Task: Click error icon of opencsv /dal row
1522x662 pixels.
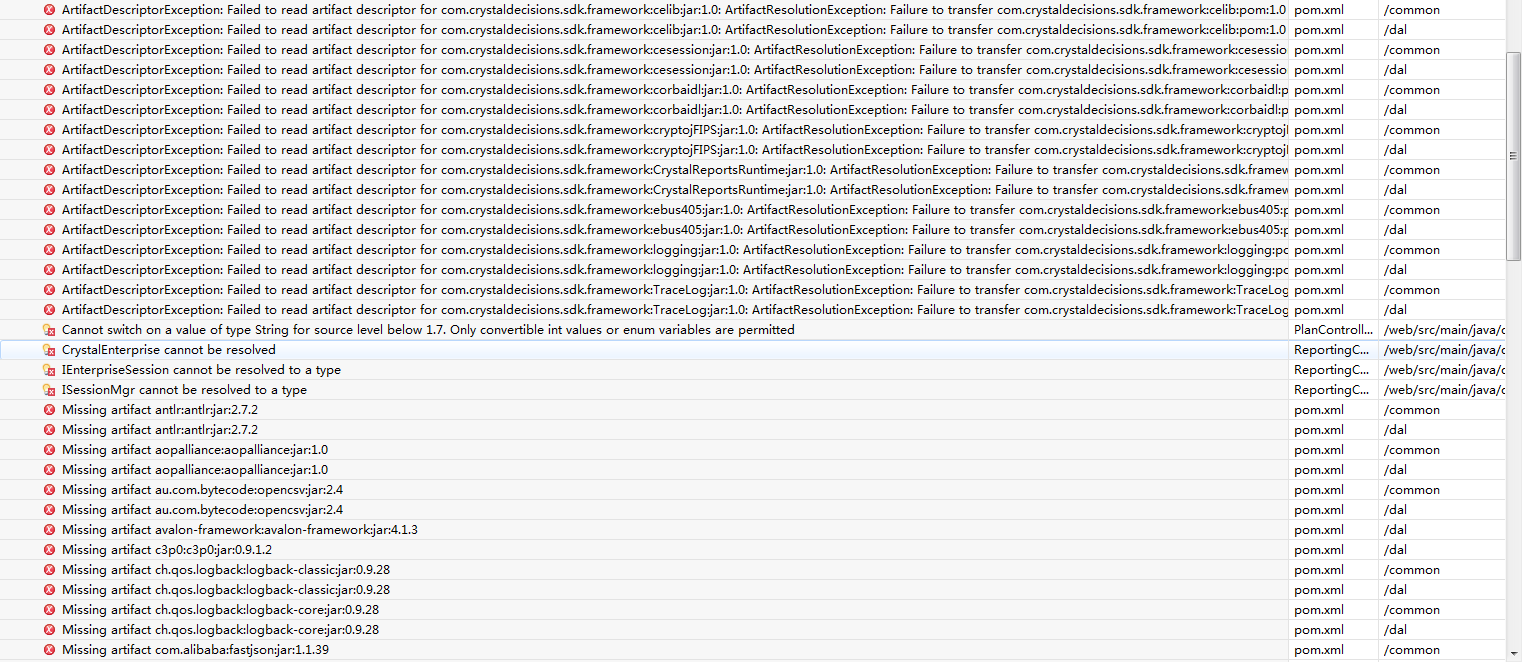Action: pyautogui.click(x=49, y=510)
